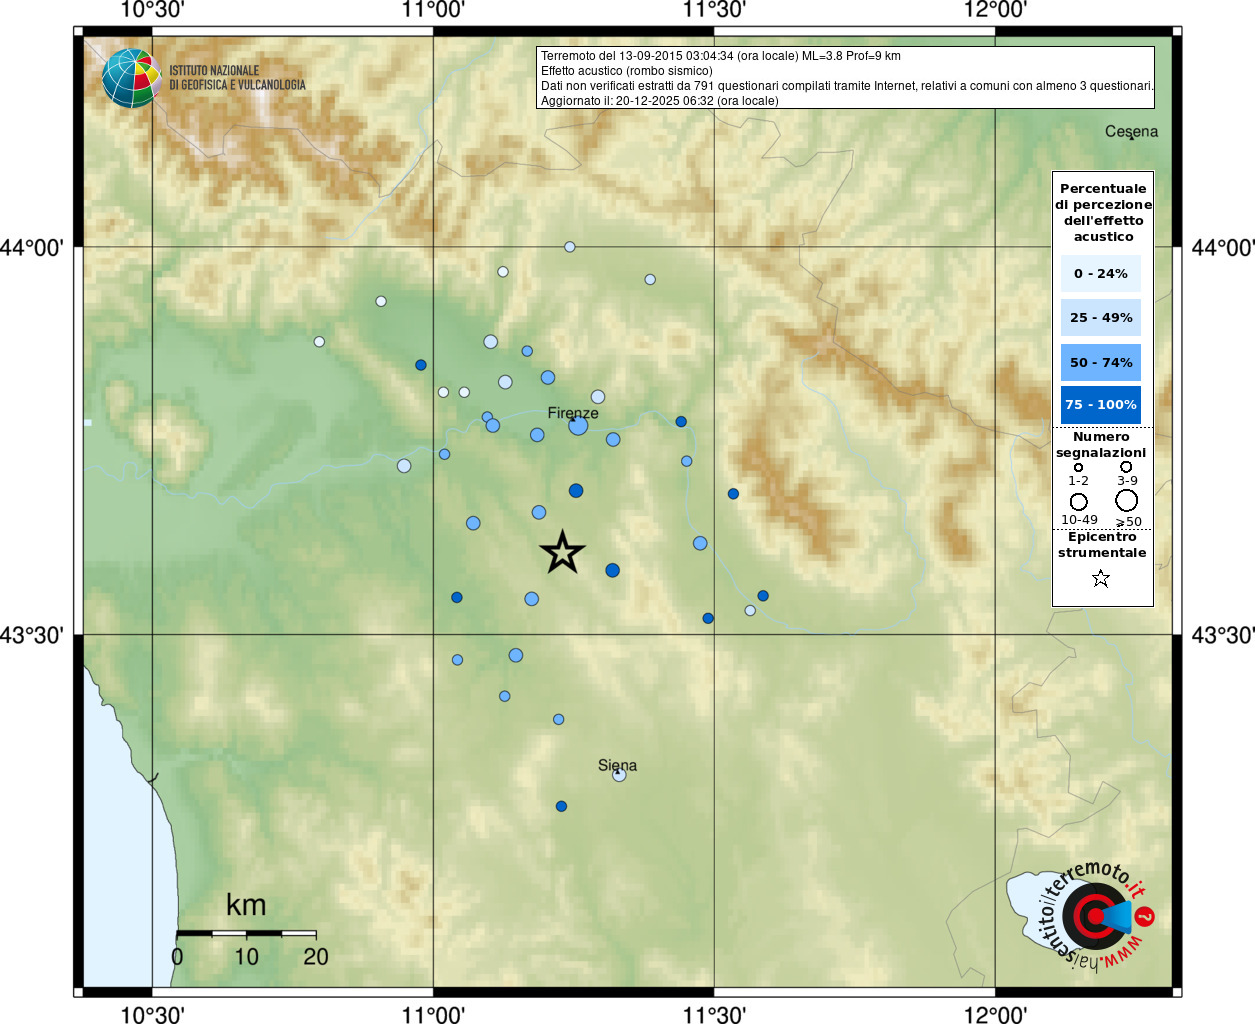The height and width of the screenshot is (1024, 1255).
Task: Click the Siena city label
Action: (617, 765)
